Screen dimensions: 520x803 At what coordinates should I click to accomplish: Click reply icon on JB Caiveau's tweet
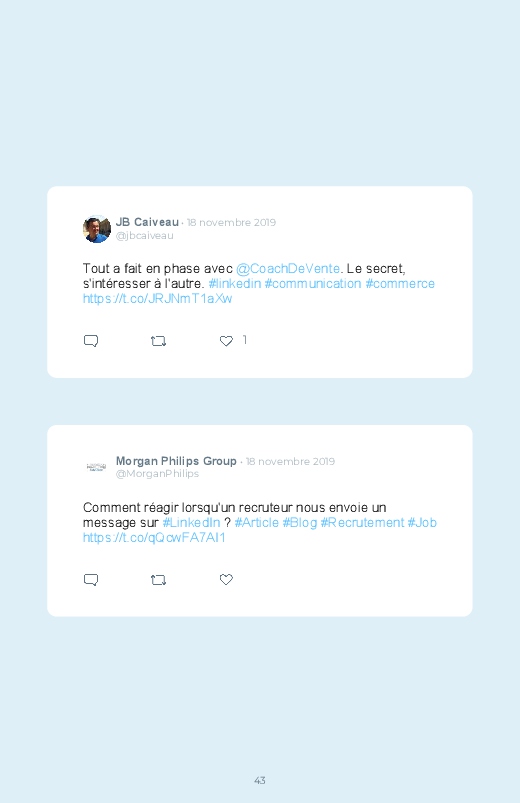click(x=91, y=341)
